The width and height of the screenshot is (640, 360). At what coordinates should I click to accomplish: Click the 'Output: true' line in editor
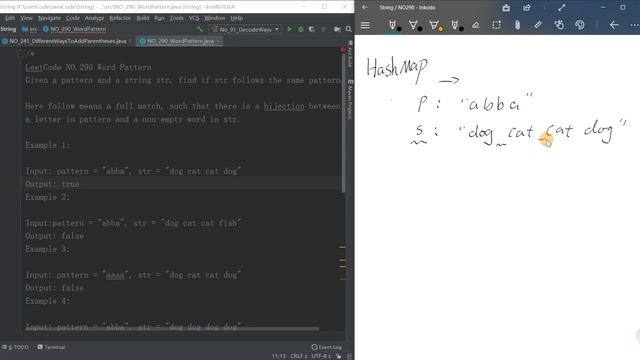(52, 184)
